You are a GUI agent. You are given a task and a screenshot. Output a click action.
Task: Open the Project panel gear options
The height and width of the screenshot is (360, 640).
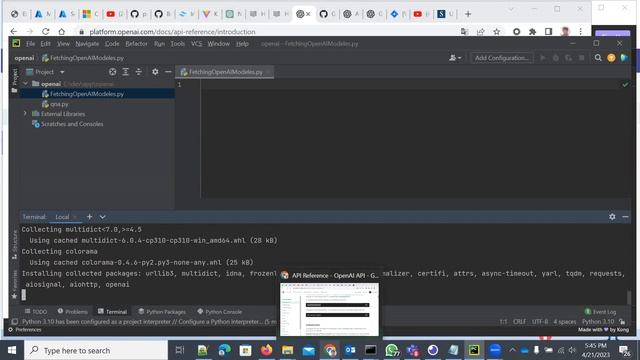pos(155,72)
